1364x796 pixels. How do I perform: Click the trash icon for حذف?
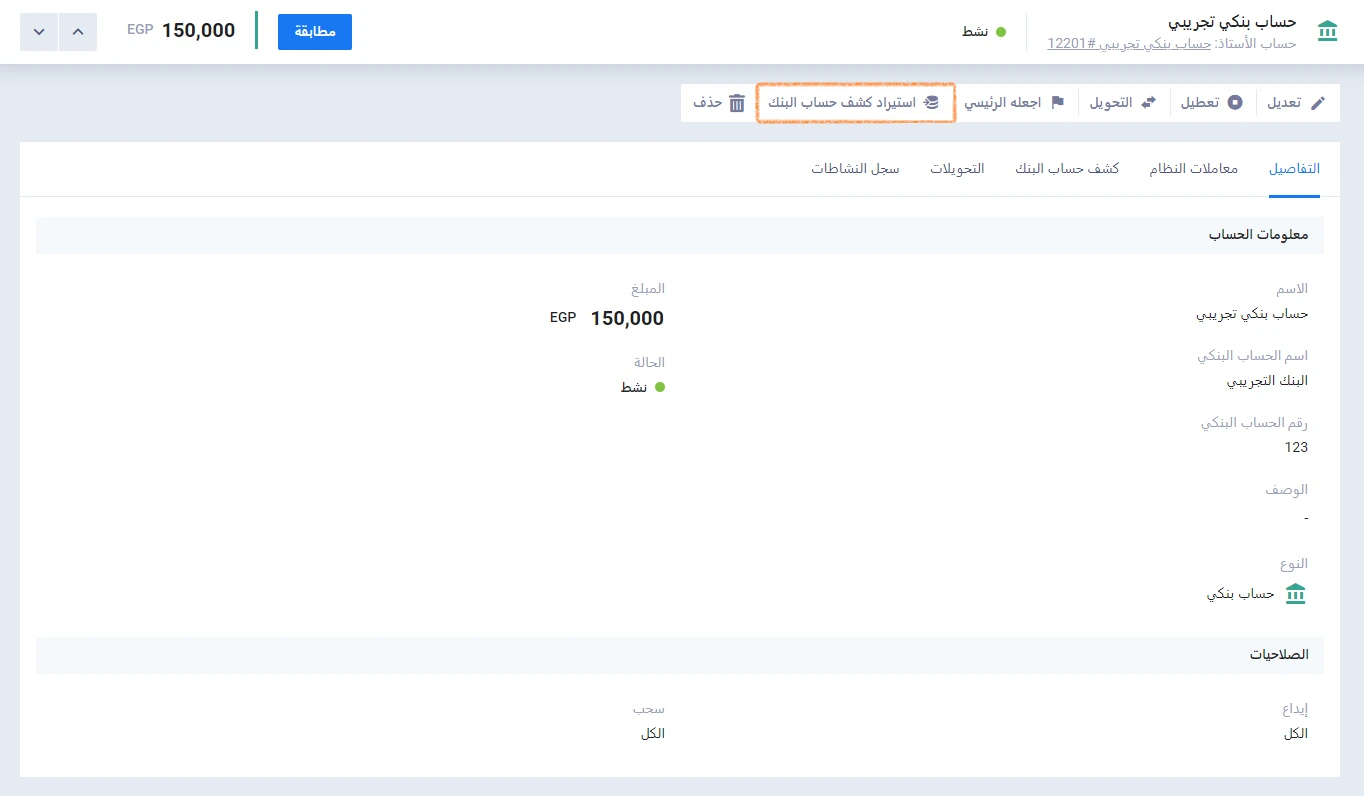[x=737, y=103]
